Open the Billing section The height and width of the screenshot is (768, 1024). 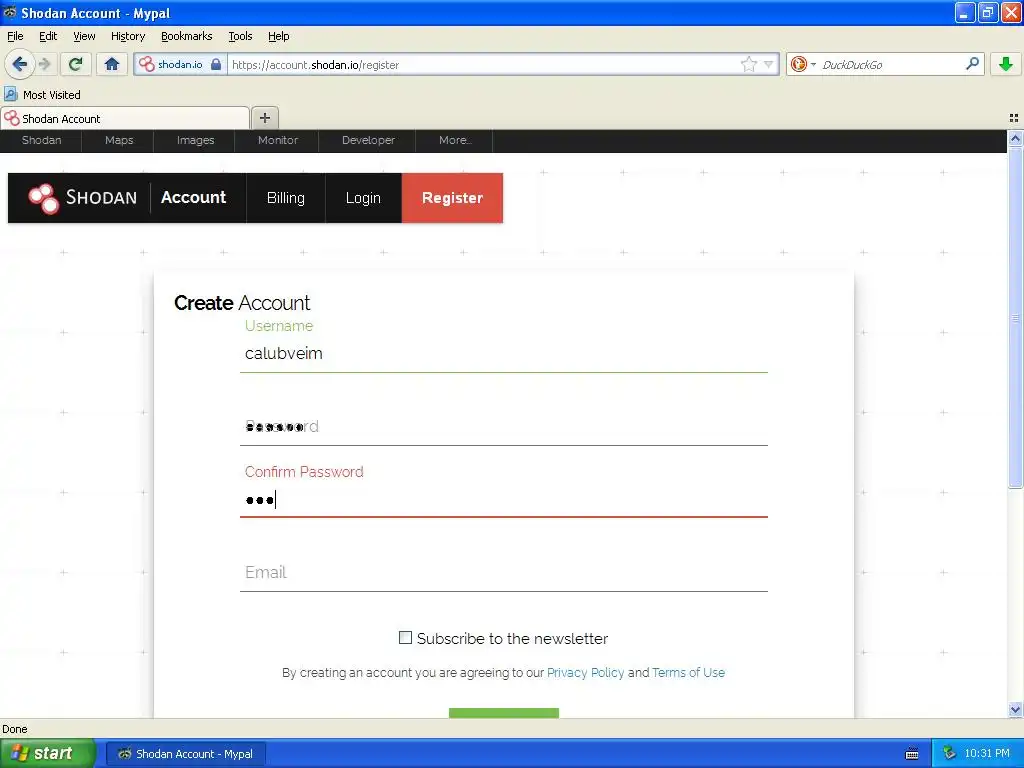(285, 197)
